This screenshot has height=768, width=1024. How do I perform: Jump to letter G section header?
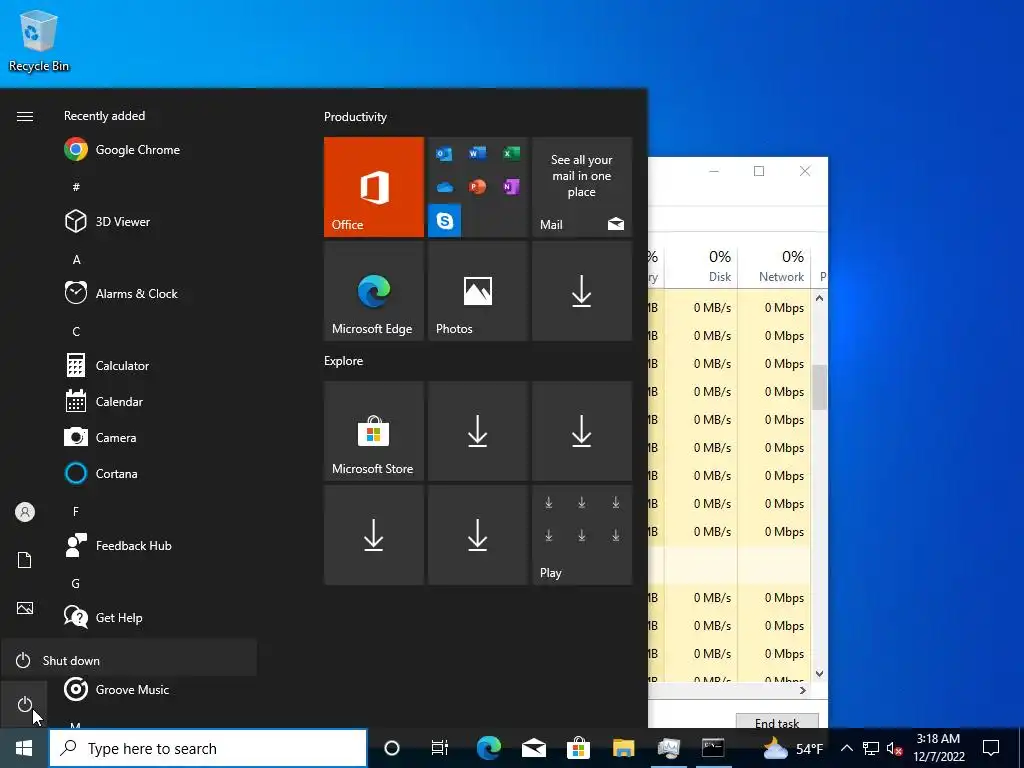pyautogui.click(x=76, y=583)
